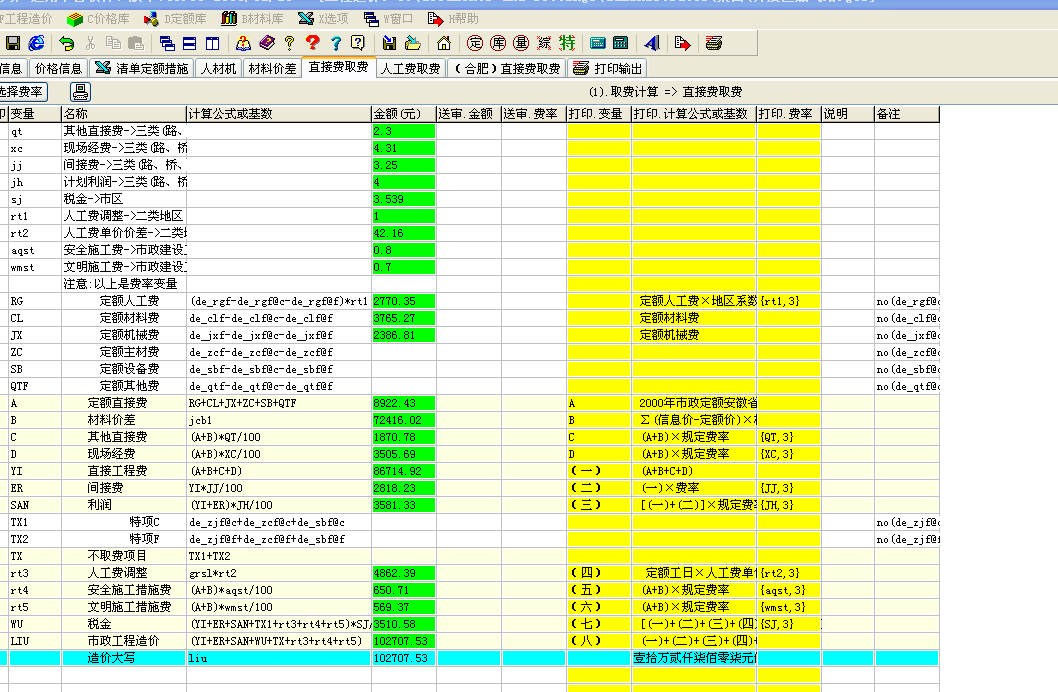This screenshot has height=692, width=1058.
Task: Click the green Undo arrow icon
Action: [x=66, y=43]
